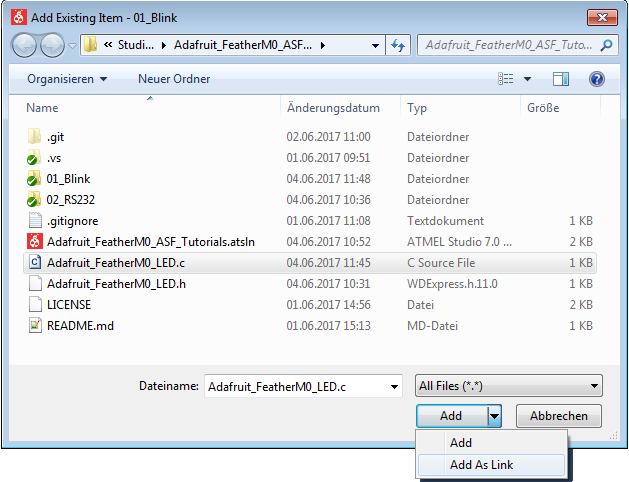This screenshot has height=482, width=629.
Task: Select the README.md file name
Action: coord(80,326)
